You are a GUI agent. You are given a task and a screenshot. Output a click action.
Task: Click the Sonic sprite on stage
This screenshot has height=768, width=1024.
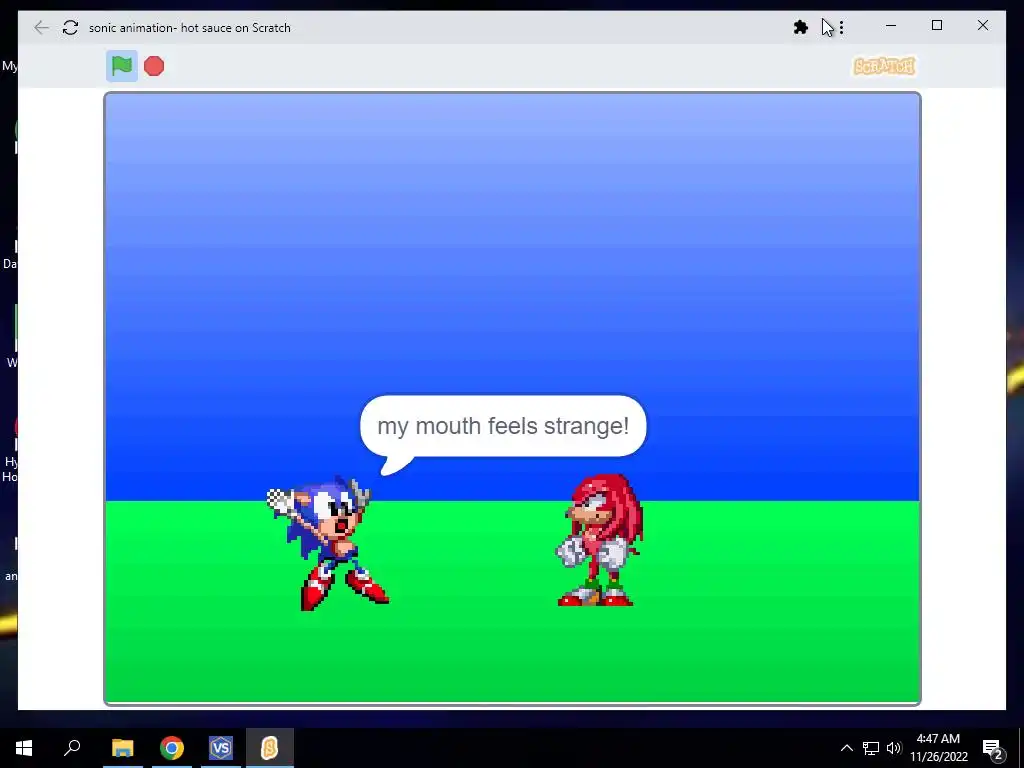[x=327, y=543]
